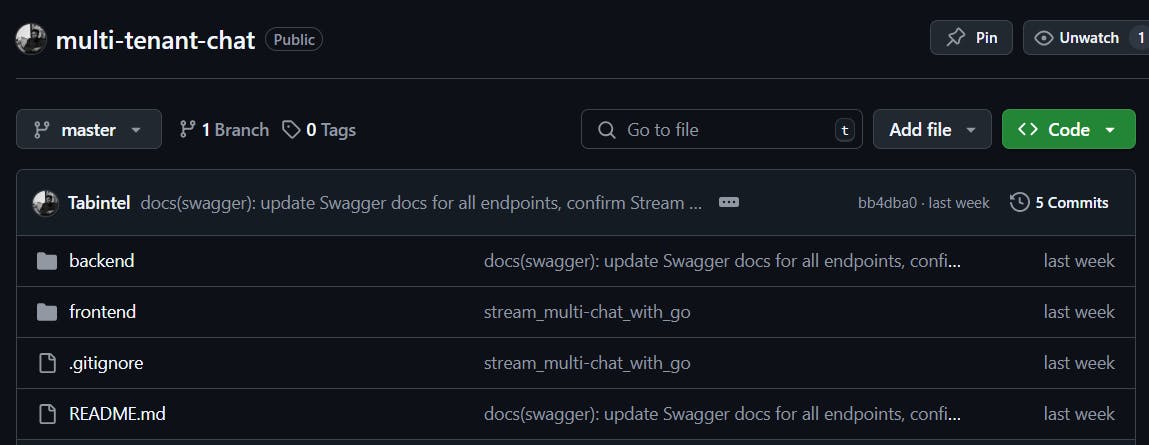
Task: Open commit hash bb4dba0
Action: pyautogui.click(x=886, y=203)
